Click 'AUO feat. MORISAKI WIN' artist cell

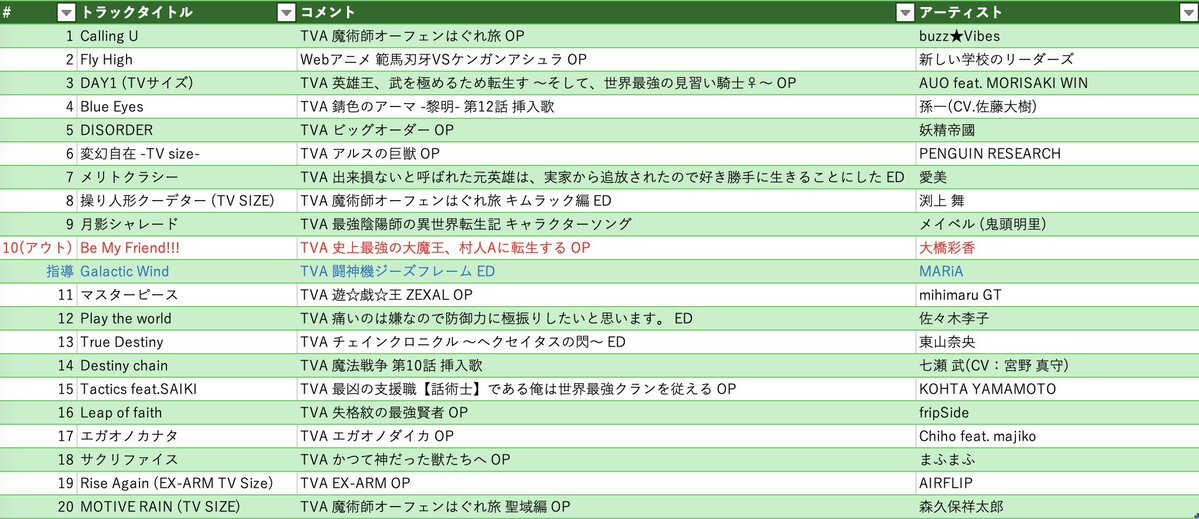[x=1057, y=83]
